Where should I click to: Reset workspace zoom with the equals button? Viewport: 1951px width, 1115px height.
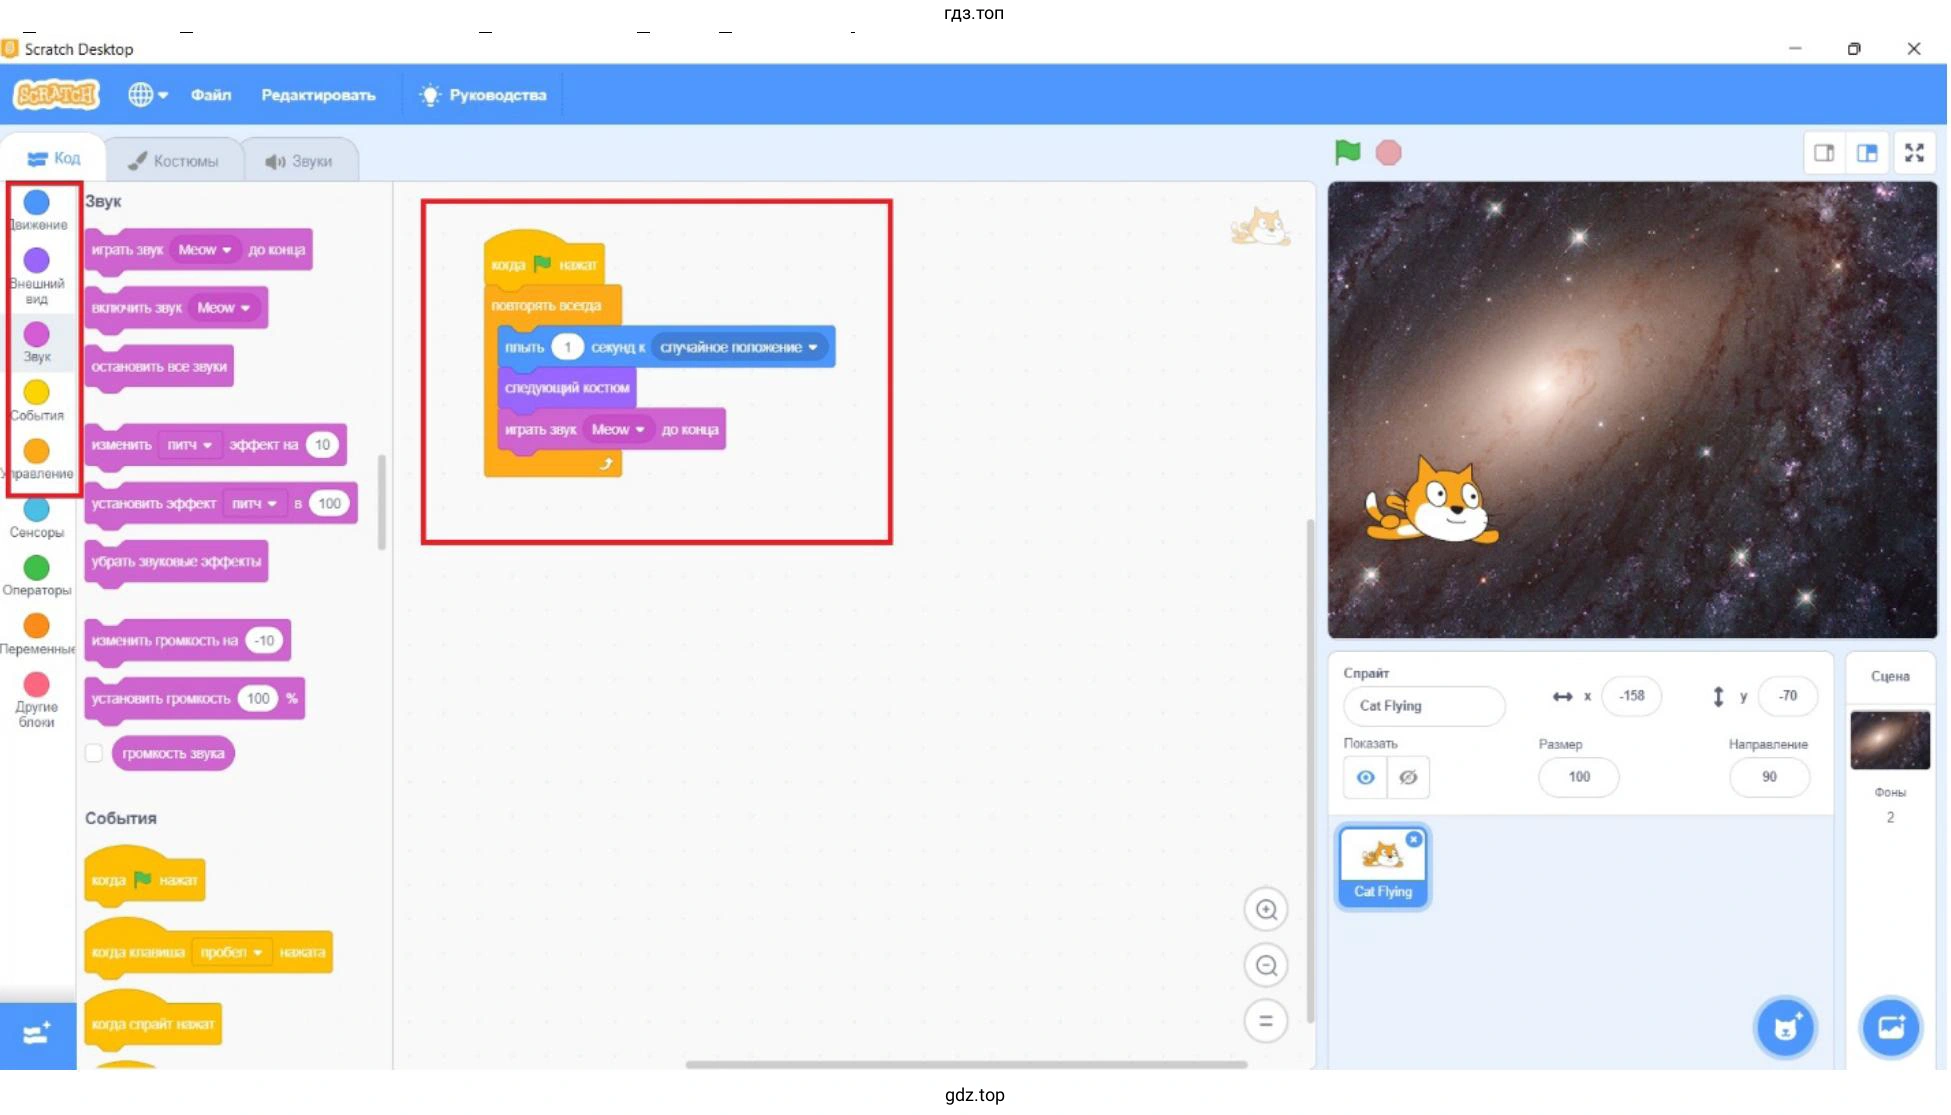1268,1021
